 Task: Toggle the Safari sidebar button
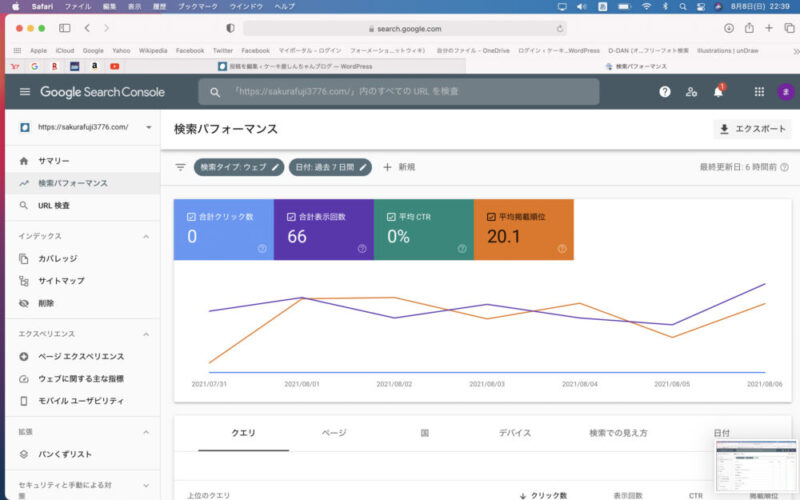pyautogui.click(x=65, y=28)
